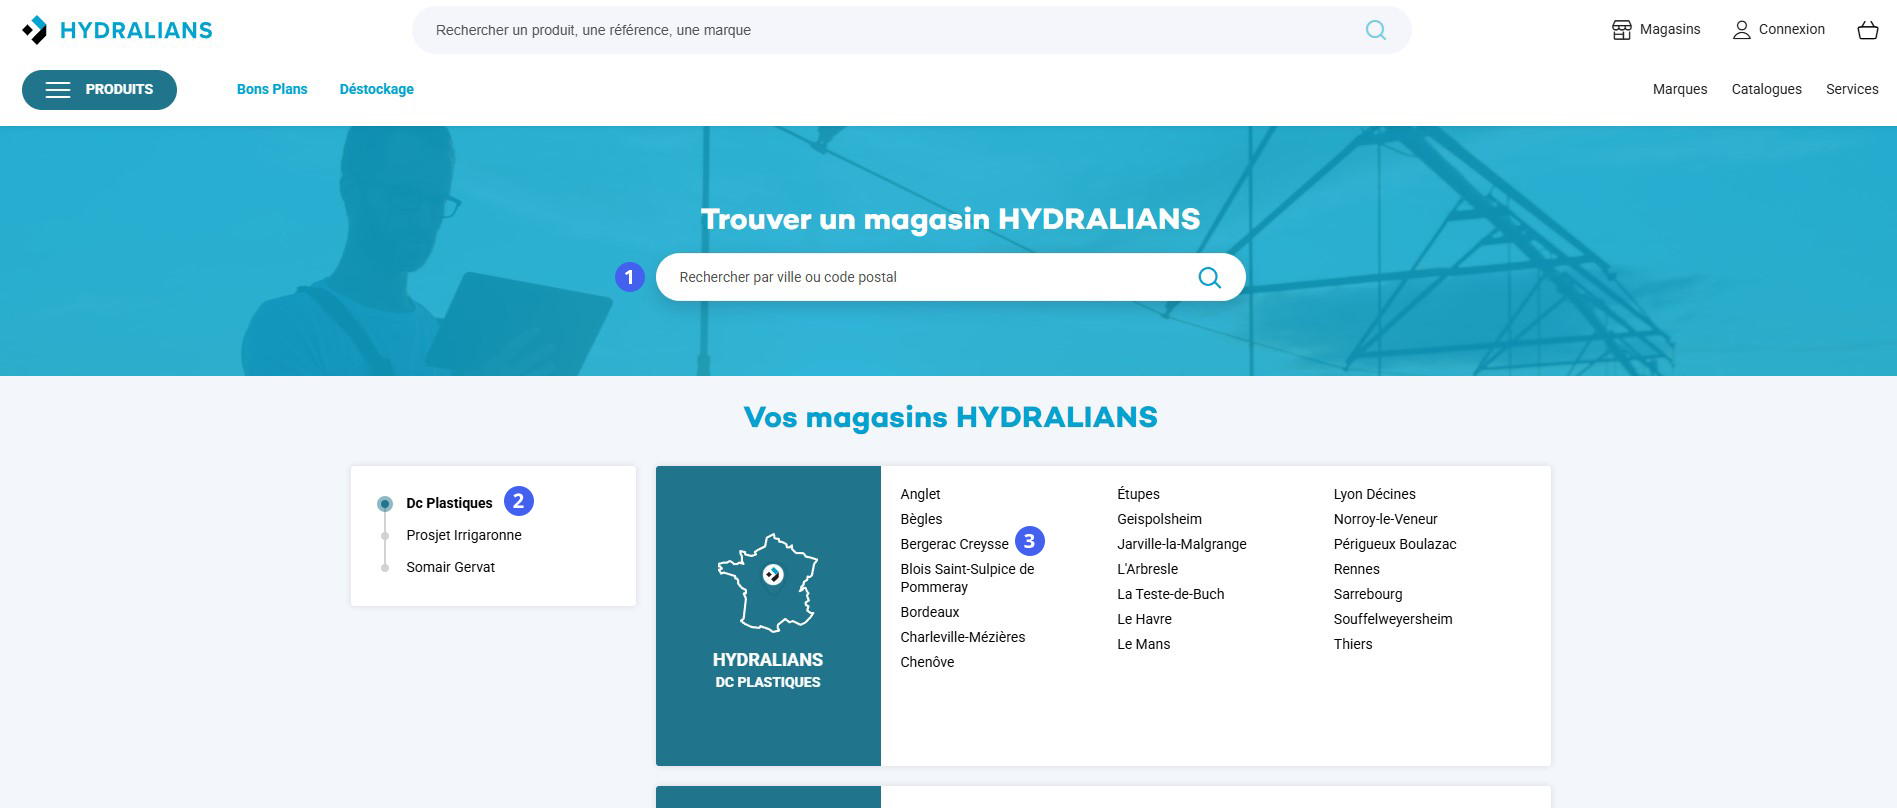Click the Hydralians logo
The image size is (1897, 808).
click(117, 30)
